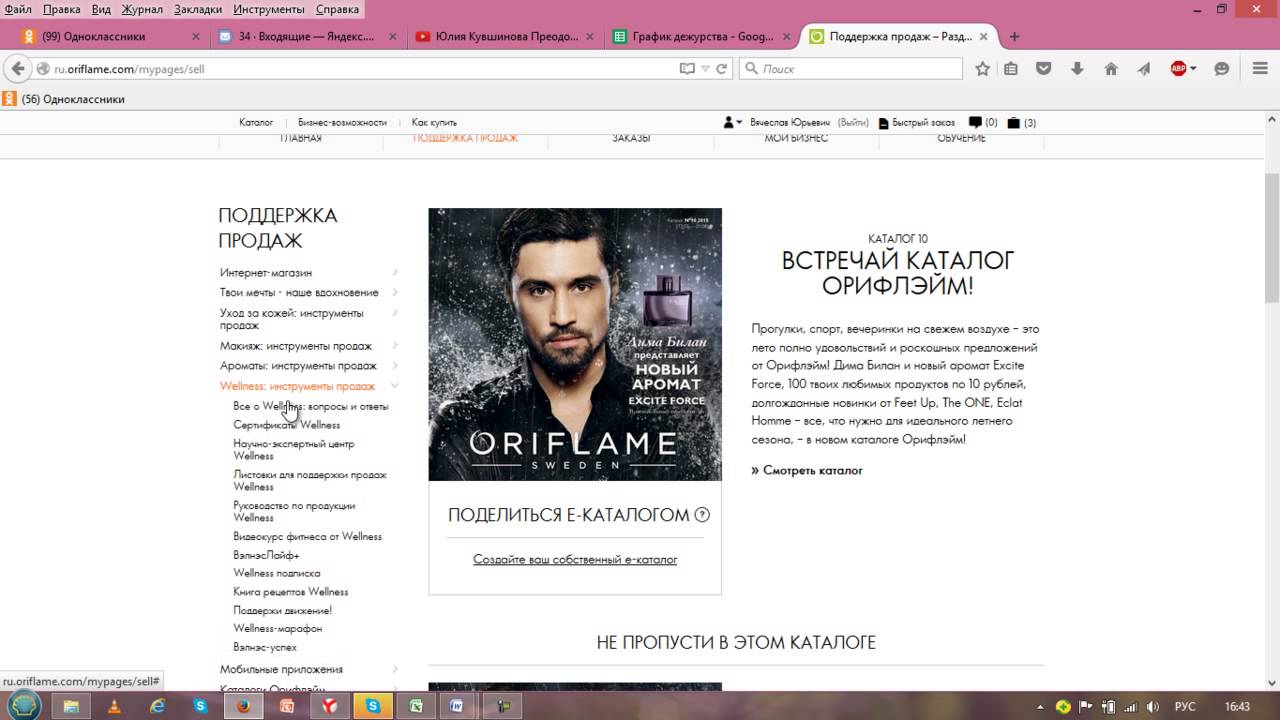Open the bookmarks list icon
Screen dimensions: 1280x720
1011,69
